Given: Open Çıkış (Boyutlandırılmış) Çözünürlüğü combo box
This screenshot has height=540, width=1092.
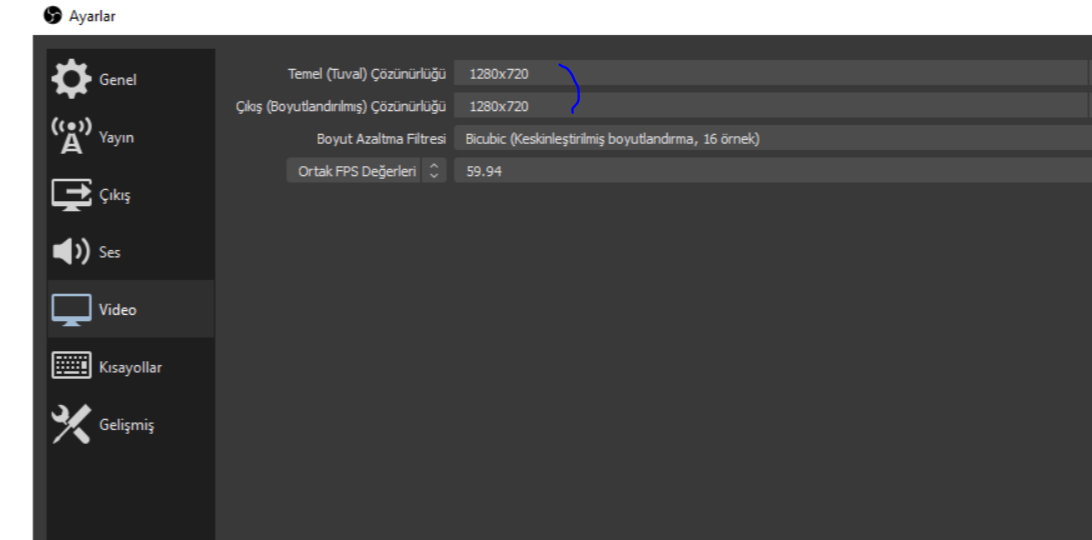Looking at the screenshot, I should tap(773, 106).
